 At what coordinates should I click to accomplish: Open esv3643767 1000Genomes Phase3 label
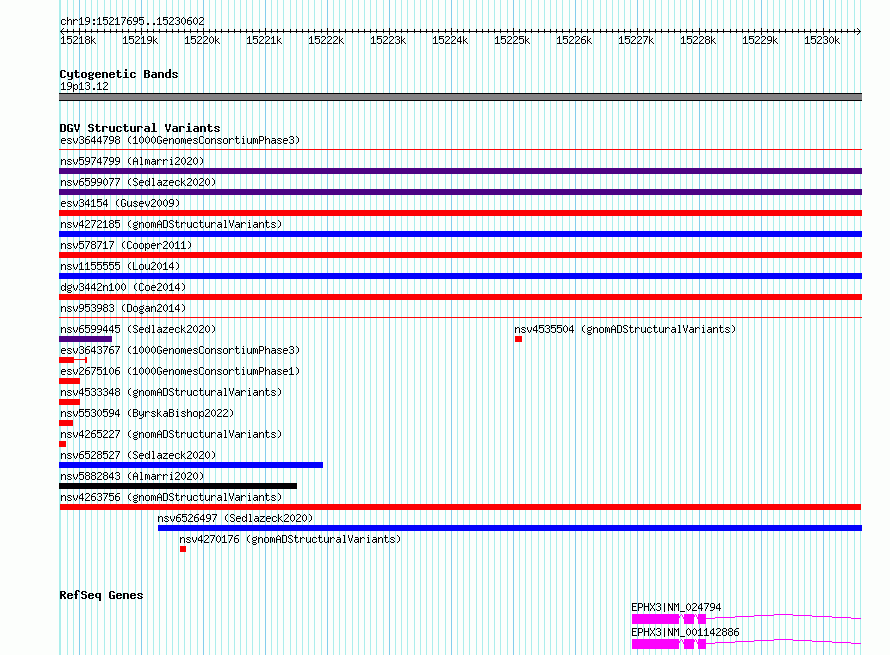point(180,350)
